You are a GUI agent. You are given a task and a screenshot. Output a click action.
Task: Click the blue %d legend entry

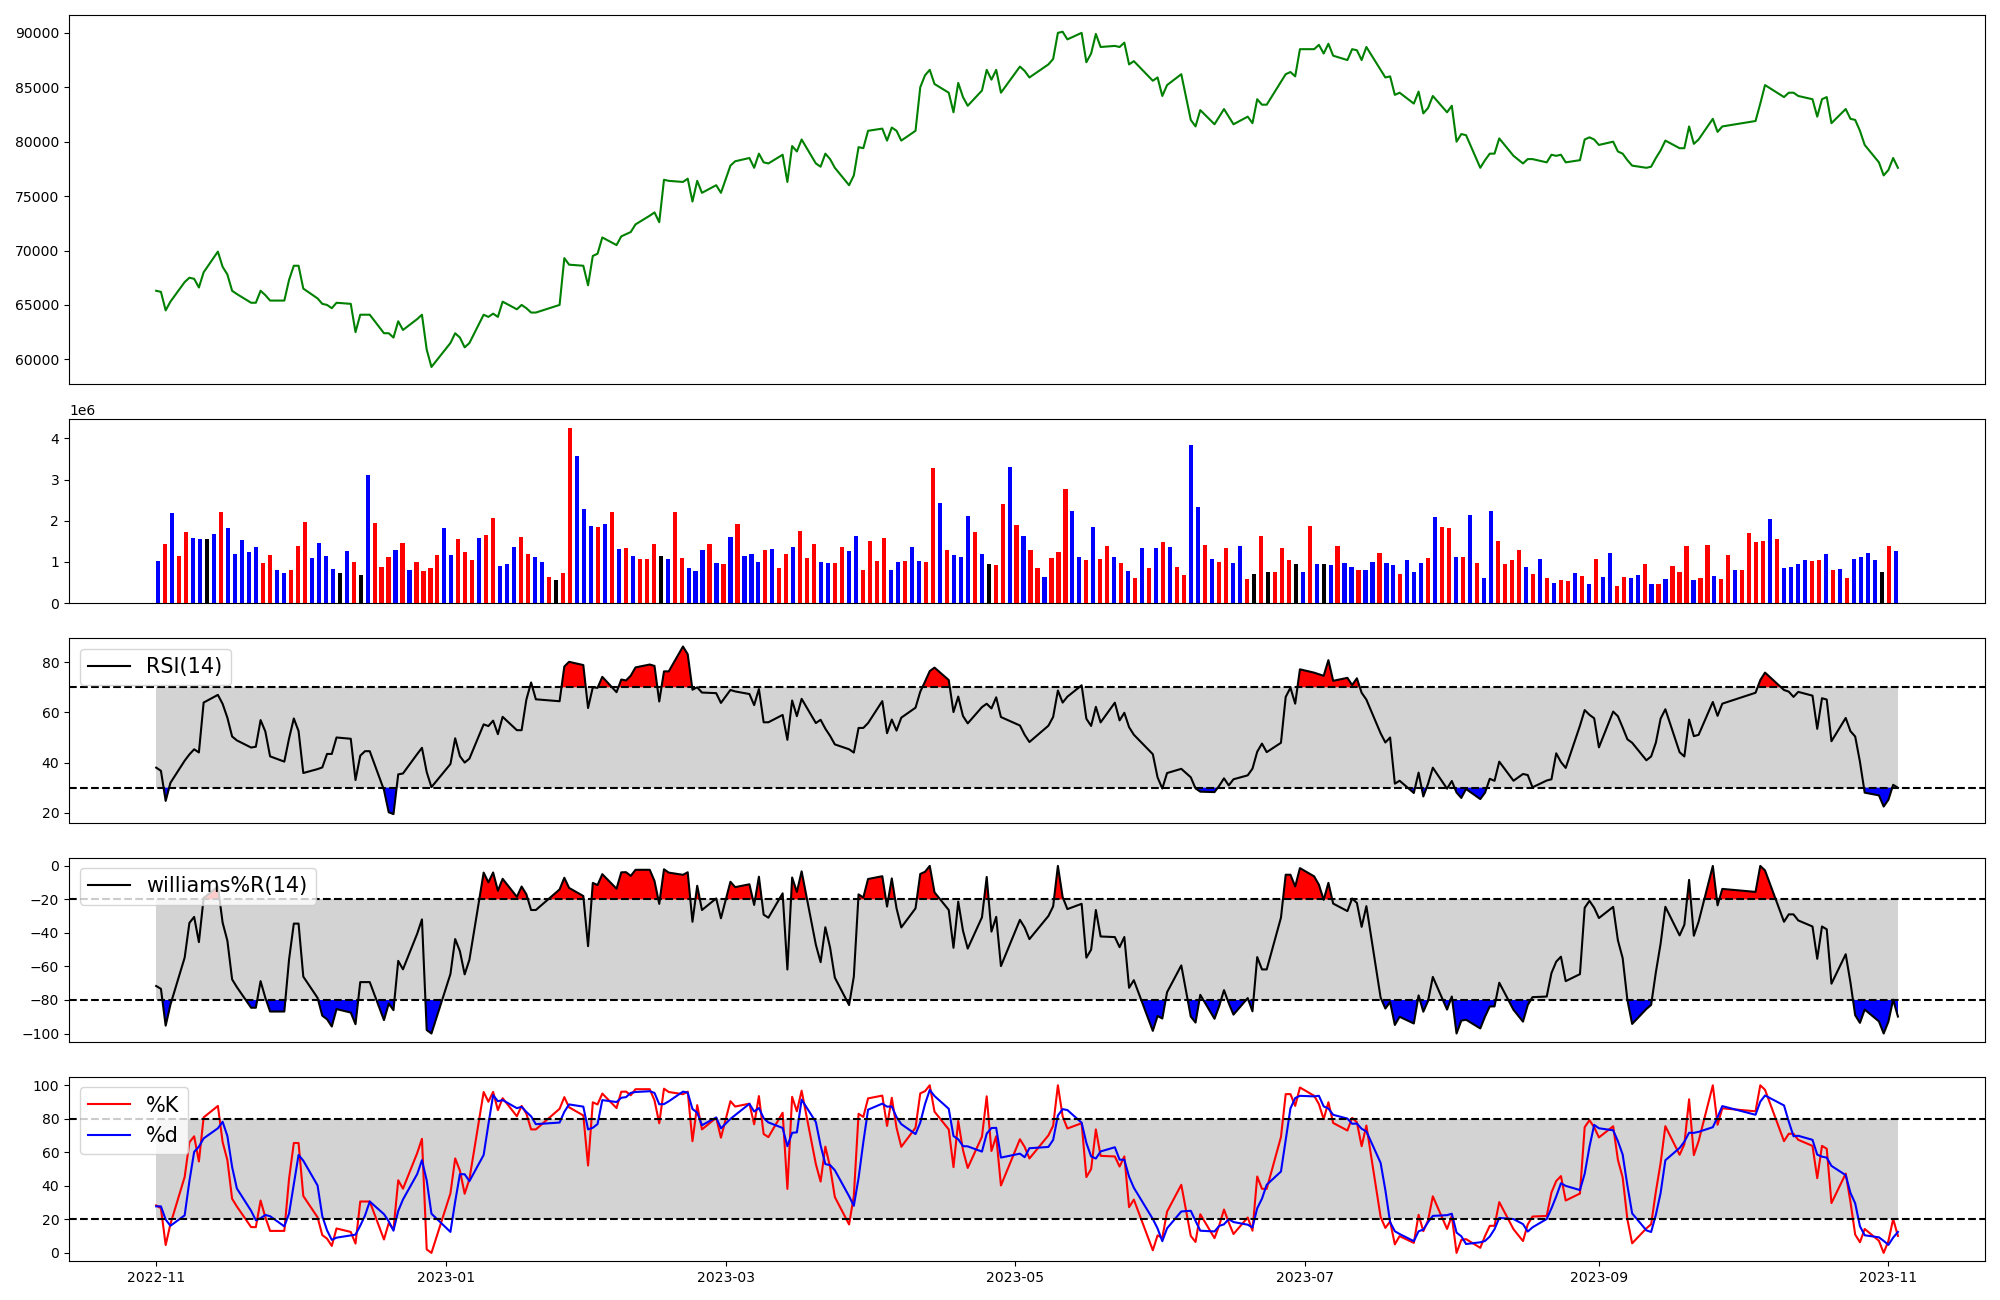pos(162,1134)
